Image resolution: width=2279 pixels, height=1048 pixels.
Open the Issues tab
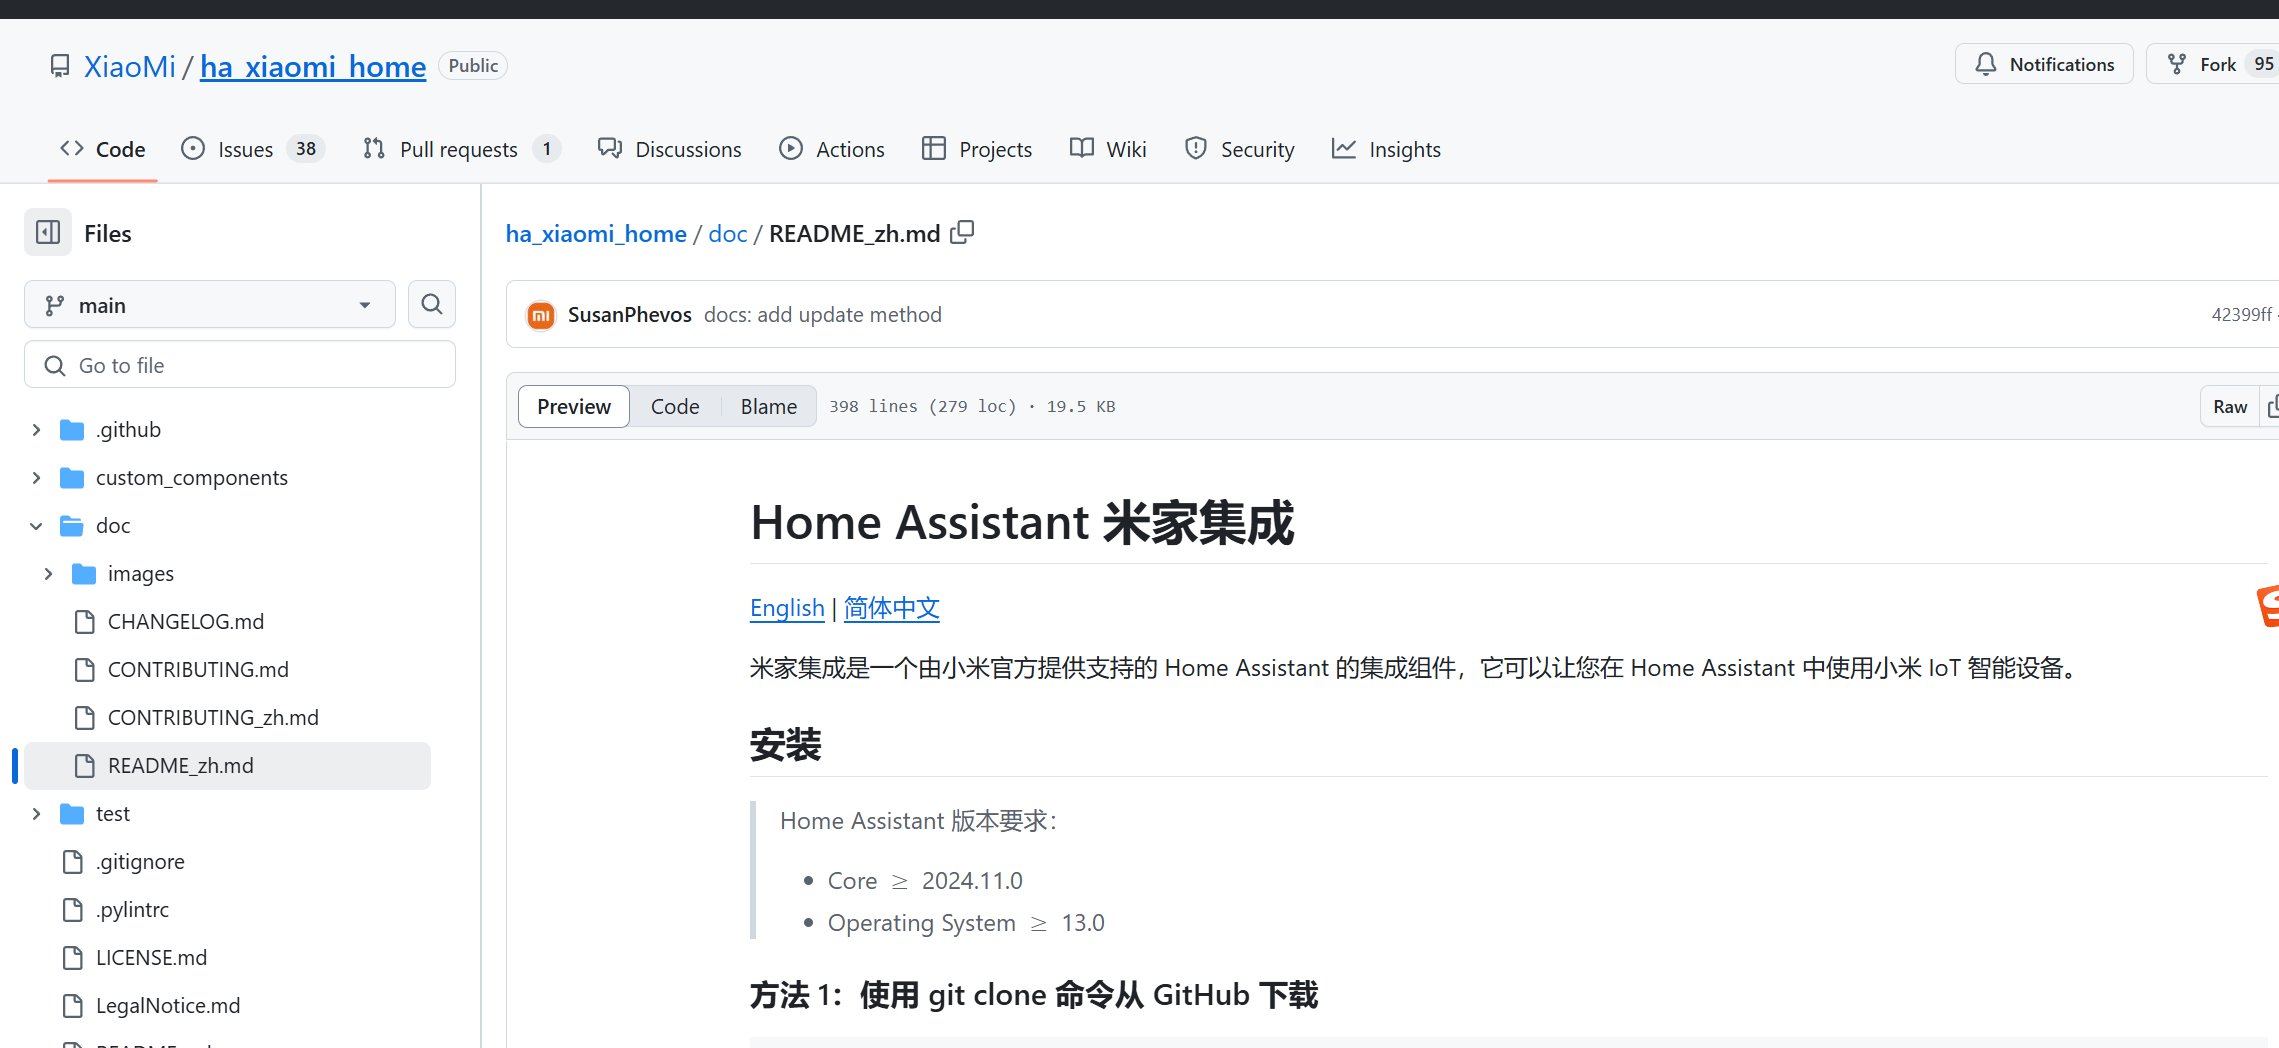click(x=252, y=149)
